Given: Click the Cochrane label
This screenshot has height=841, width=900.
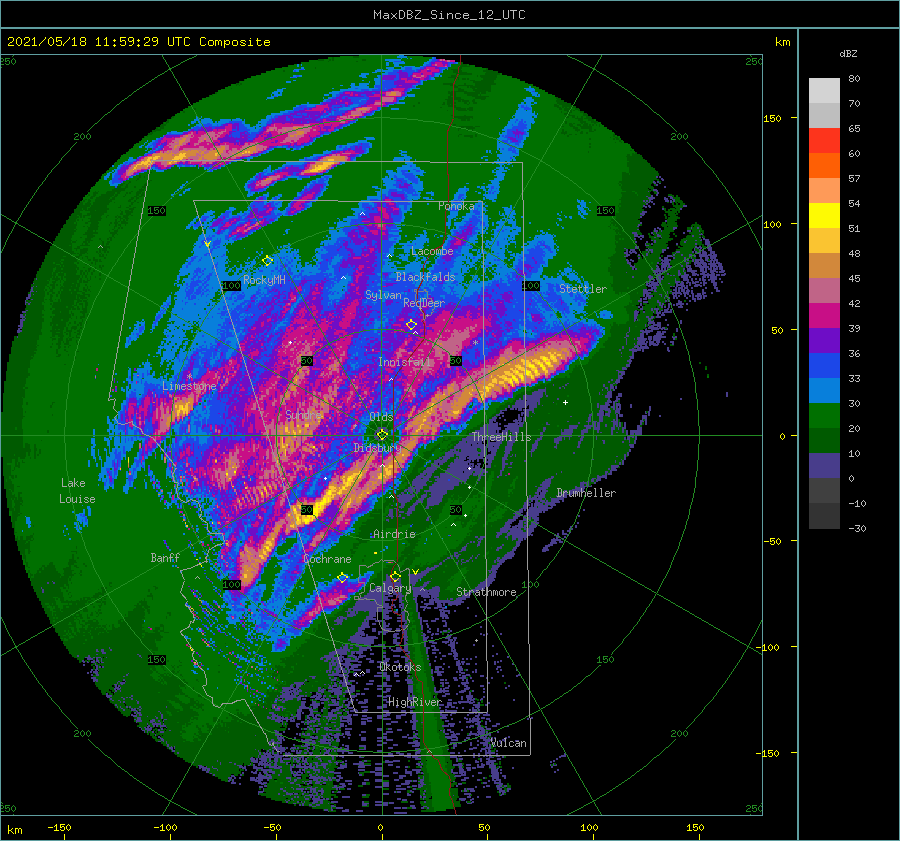Looking at the screenshot, I should [327, 559].
